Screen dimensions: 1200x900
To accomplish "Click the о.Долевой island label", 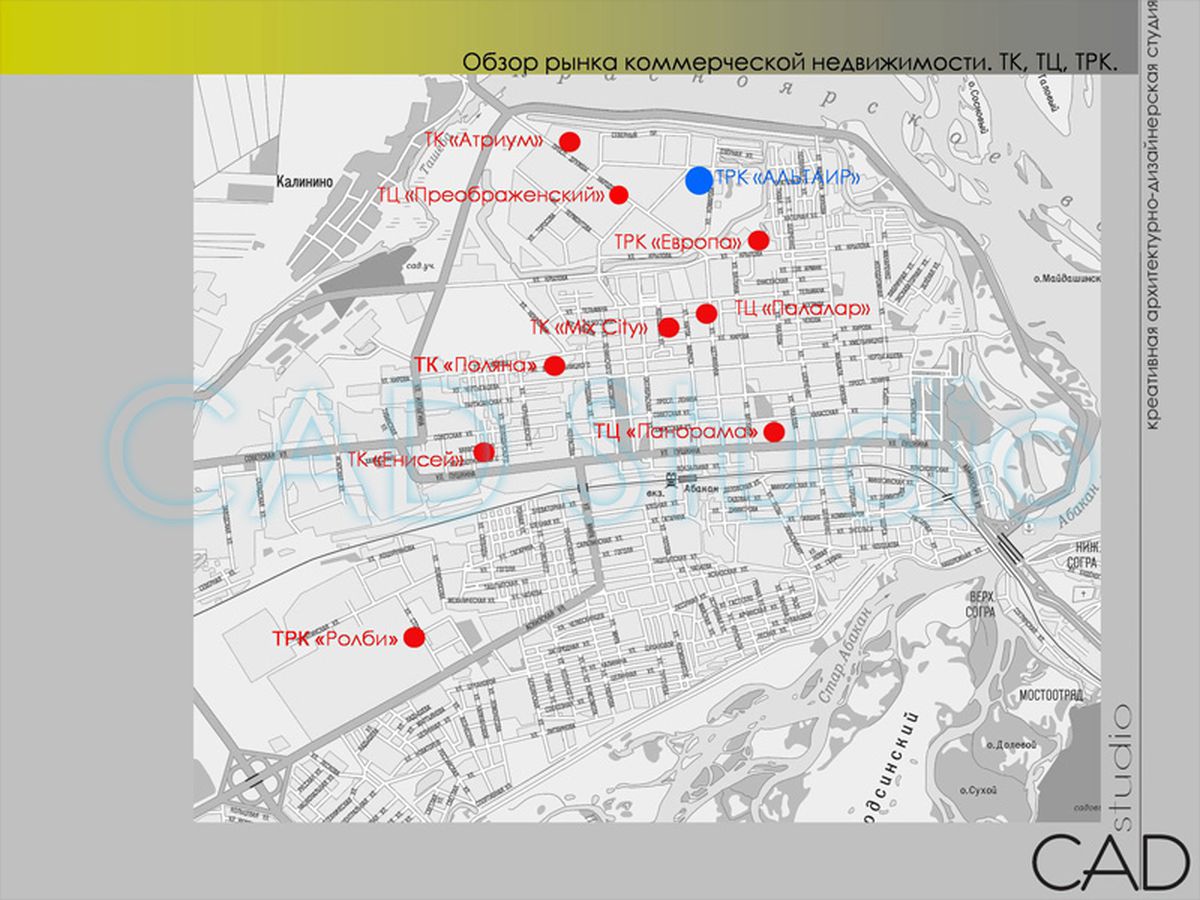I will click(1011, 745).
